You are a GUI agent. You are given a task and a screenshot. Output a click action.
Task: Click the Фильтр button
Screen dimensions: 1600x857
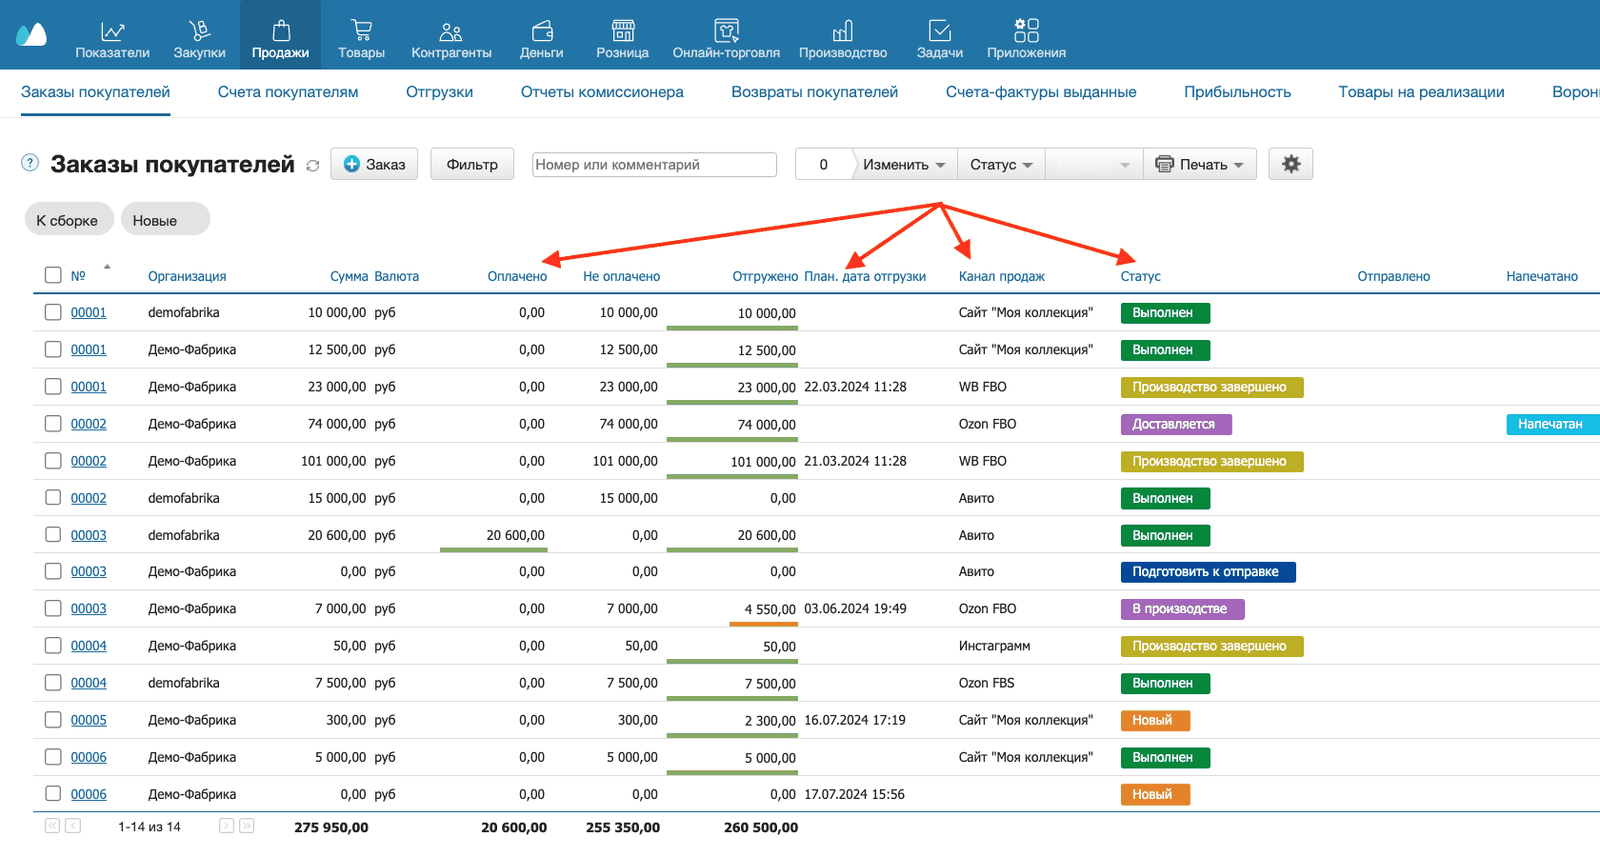pyautogui.click(x=472, y=164)
